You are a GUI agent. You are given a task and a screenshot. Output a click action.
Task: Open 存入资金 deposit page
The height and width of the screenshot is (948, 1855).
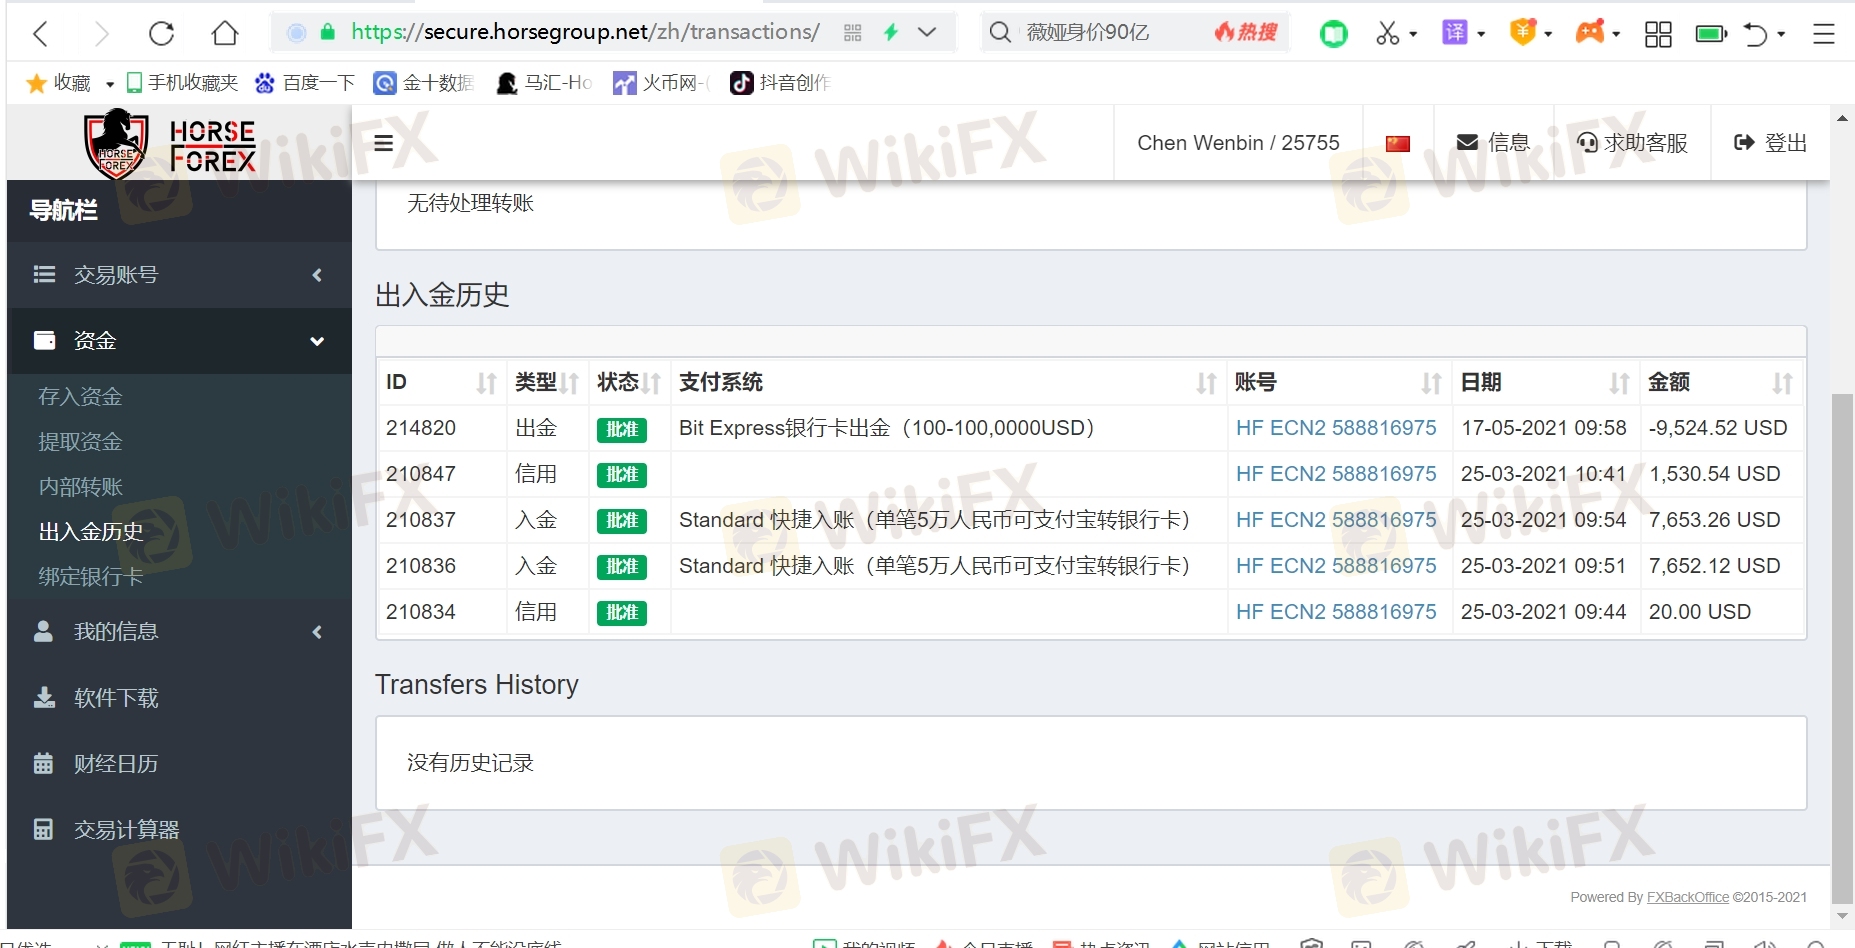pyautogui.click(x=80, y=397)
